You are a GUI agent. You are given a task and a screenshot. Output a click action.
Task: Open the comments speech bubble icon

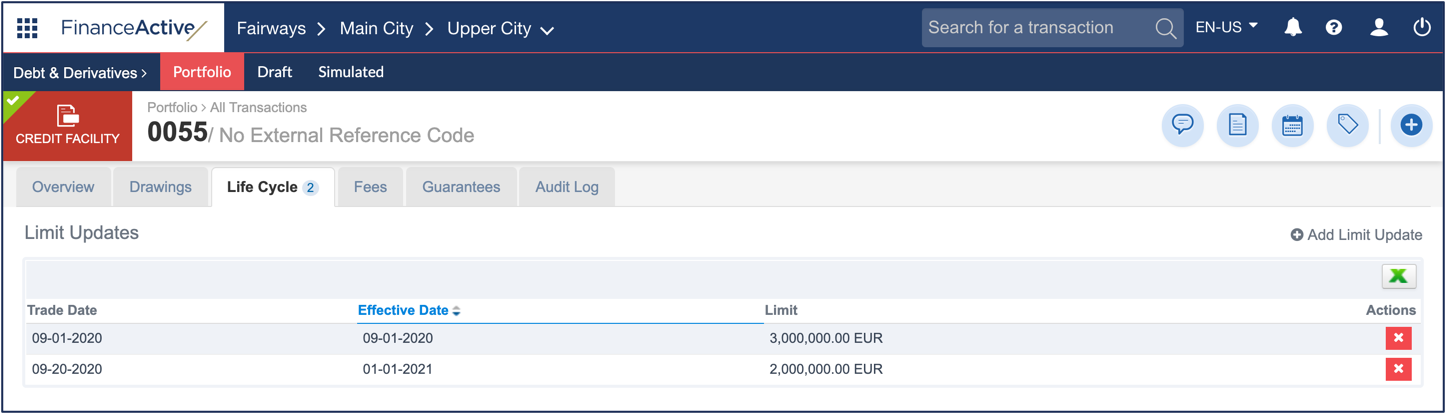click(1182, 126)
